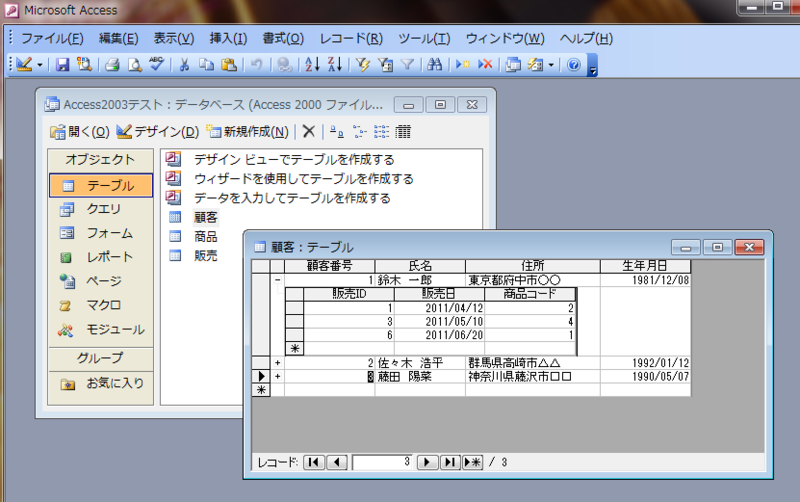Click the New Record toolbar icon
800x502 pixels.
(462, 64)
